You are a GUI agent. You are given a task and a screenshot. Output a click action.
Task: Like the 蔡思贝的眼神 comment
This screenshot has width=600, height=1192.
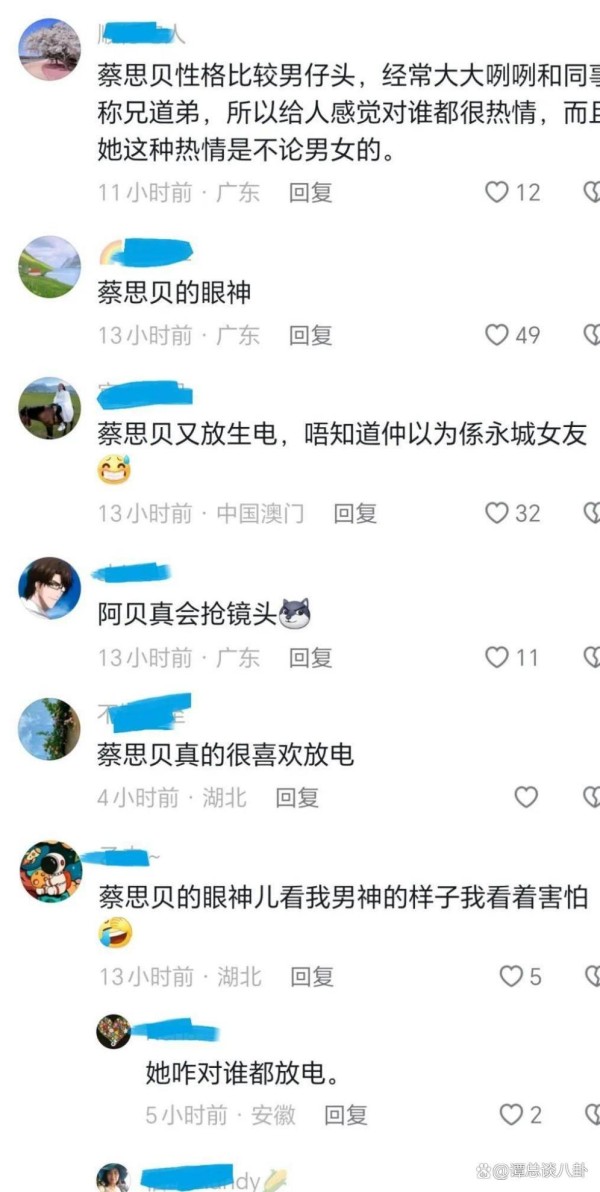point(497,334)
